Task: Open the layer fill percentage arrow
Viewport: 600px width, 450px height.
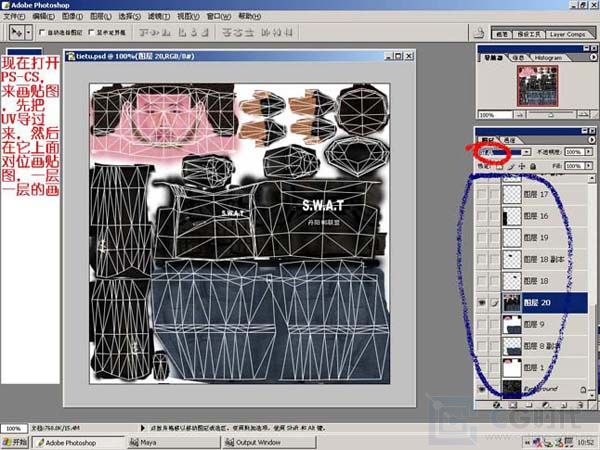Action: point(590,166)
